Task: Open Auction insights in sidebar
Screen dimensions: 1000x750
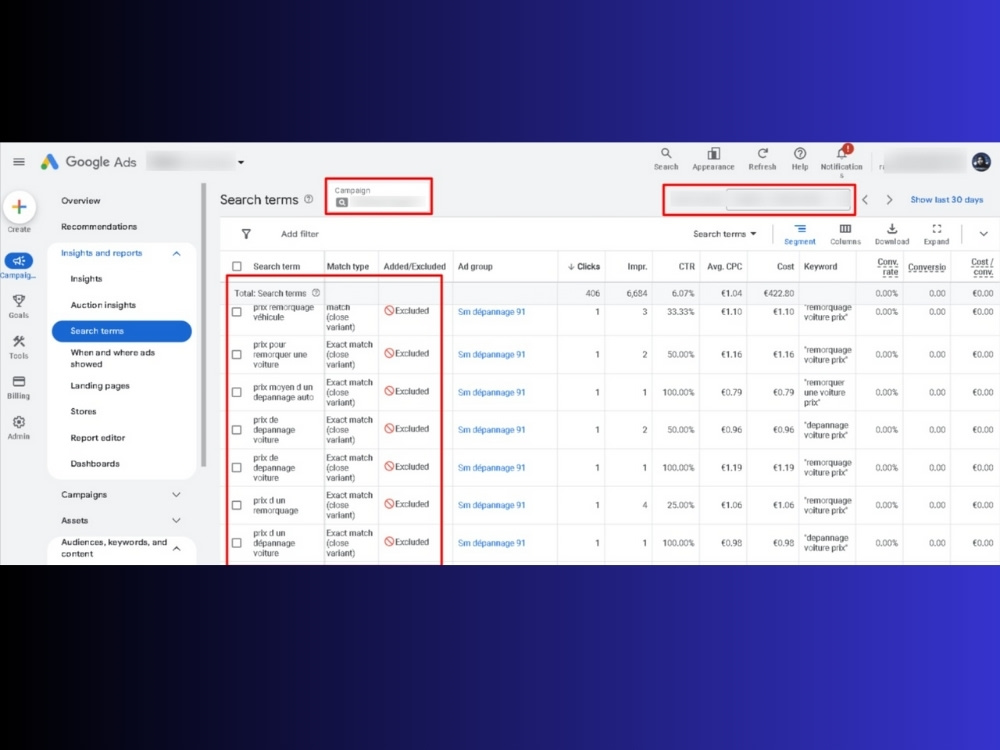Action: click(103, 305)
